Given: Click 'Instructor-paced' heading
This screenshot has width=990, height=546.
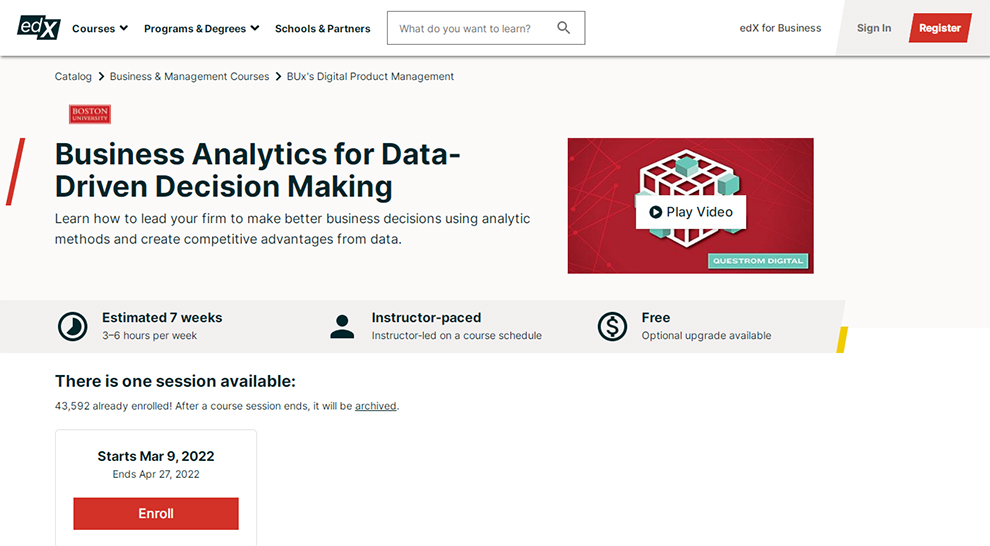Looking at the screenshot, I should click(x=426, y=318).
